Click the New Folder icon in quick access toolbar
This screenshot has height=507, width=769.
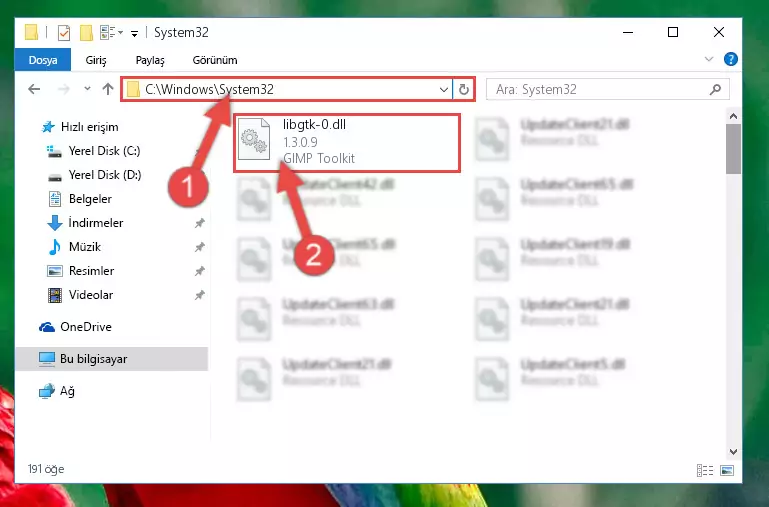click(86, 33)
